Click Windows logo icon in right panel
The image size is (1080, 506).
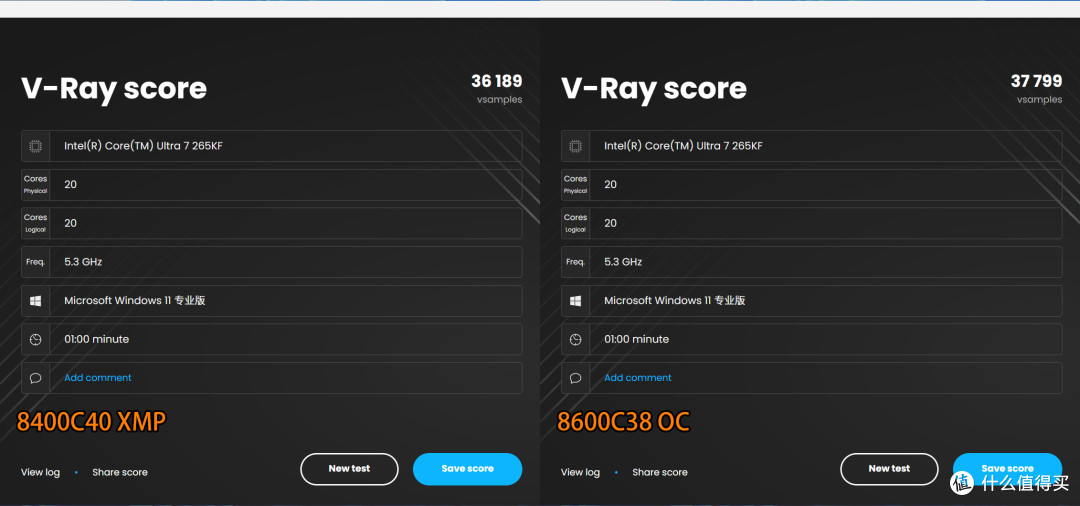[x=575, y=301]
